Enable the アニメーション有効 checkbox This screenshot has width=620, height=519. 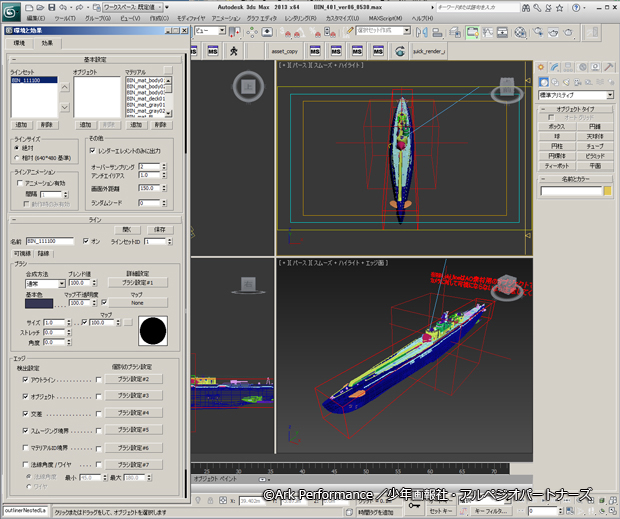pos(20,183)
